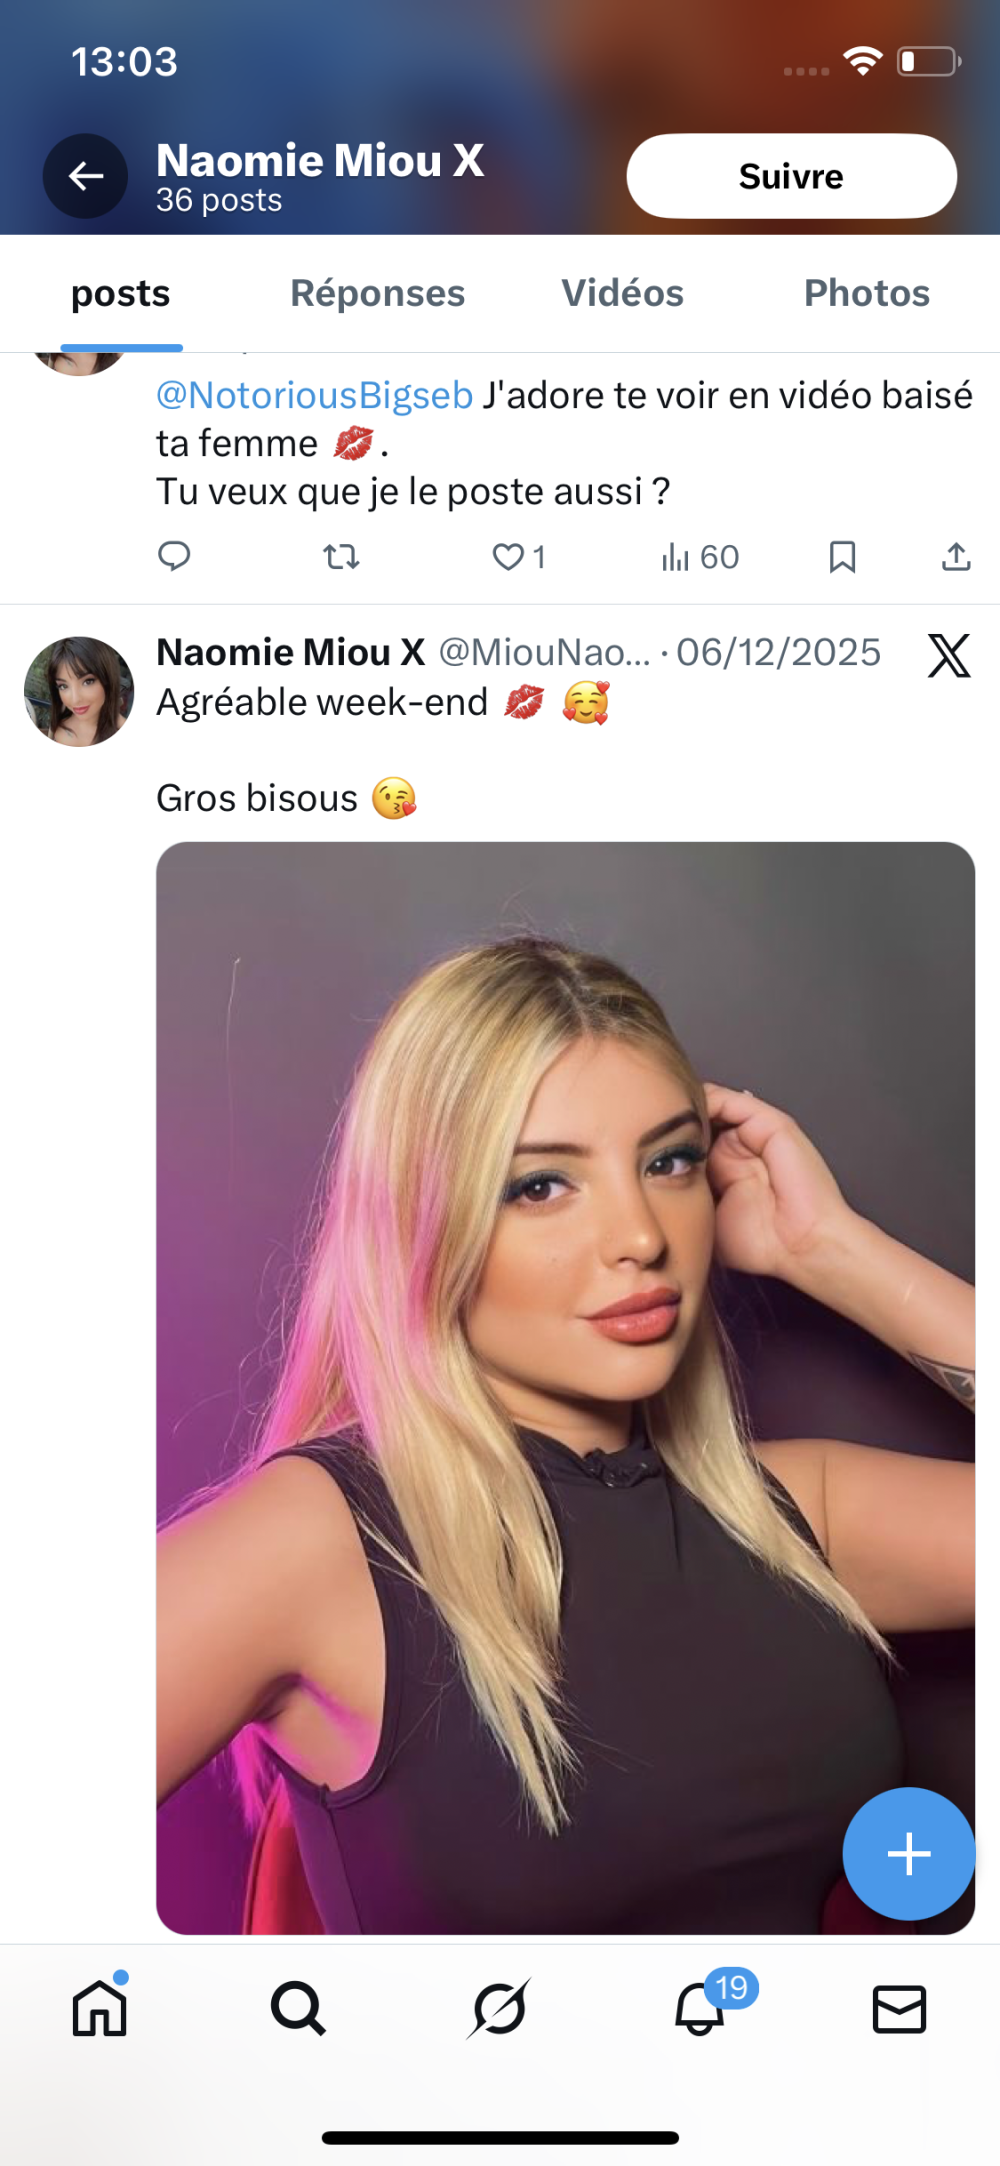
Task: Tap the back arrow button
Action: tap(85, 176)
